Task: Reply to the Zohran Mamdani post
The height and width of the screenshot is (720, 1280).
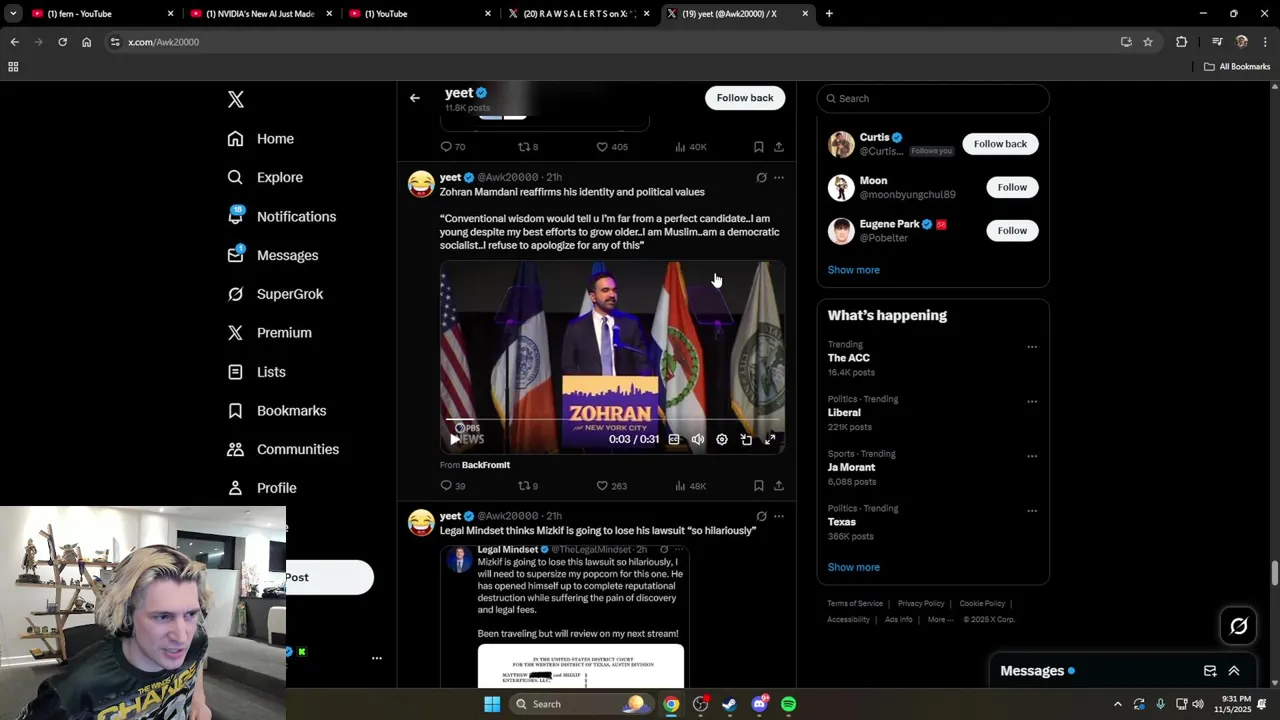Action: point(452,486)
